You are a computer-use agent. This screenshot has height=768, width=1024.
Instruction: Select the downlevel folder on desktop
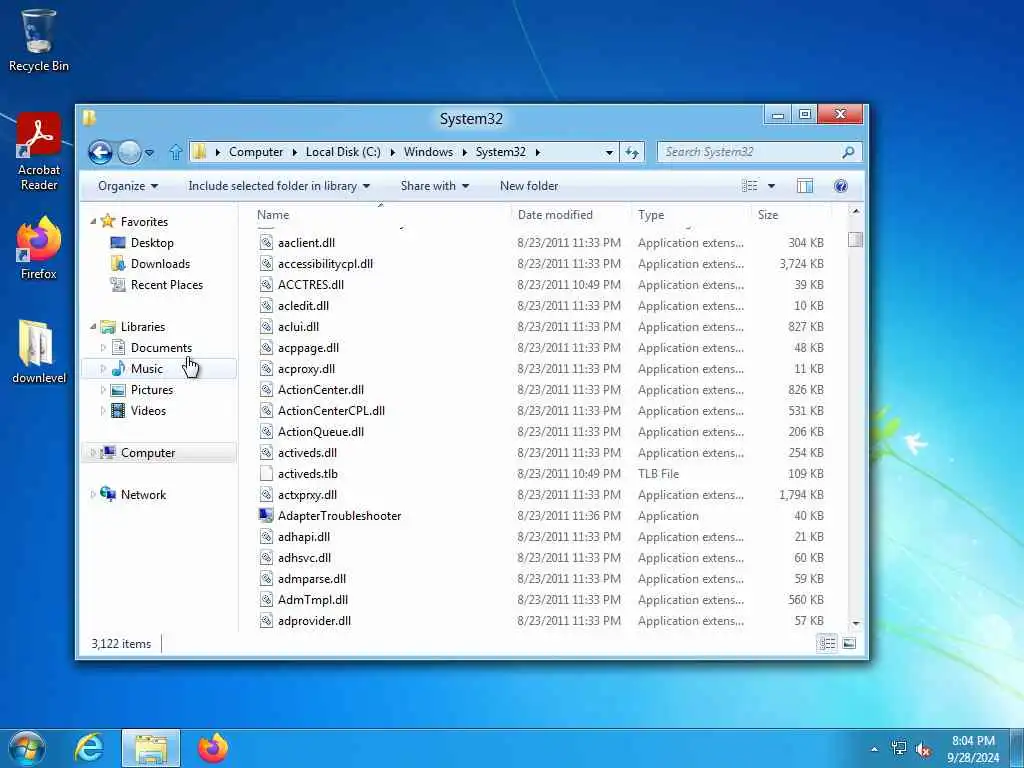point(39,351)
